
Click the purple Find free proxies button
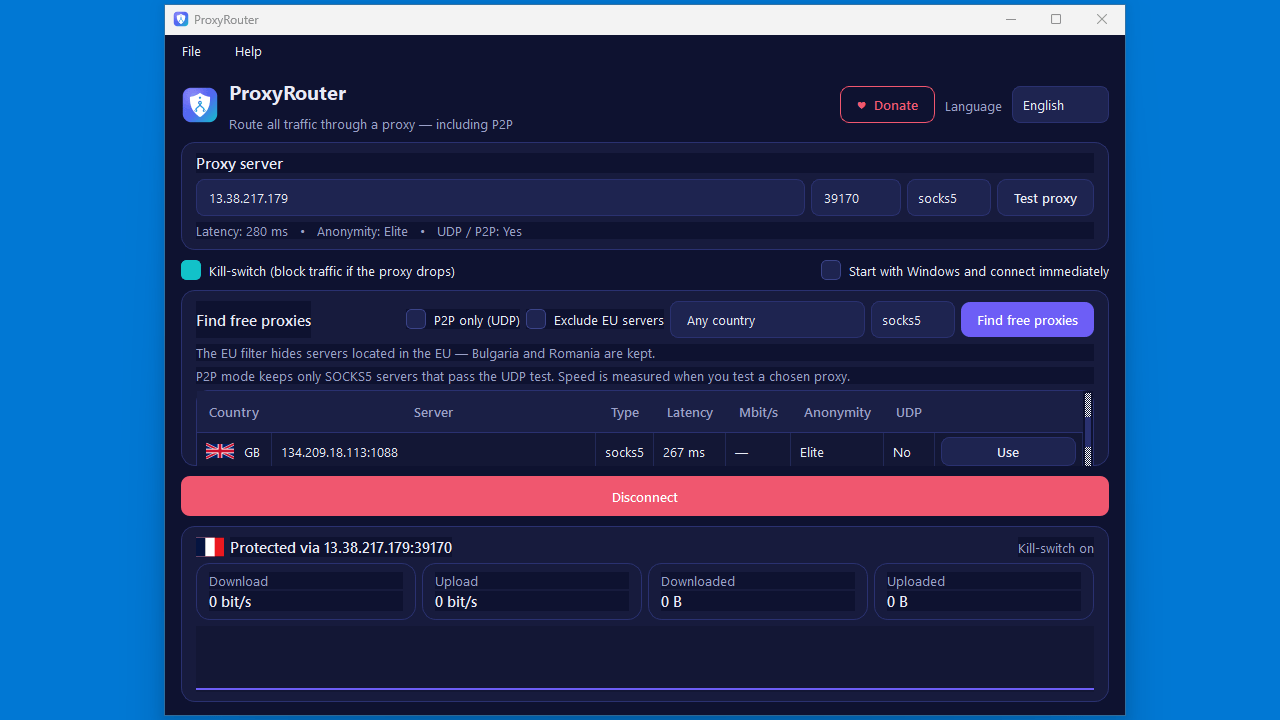click(1027, 320)
